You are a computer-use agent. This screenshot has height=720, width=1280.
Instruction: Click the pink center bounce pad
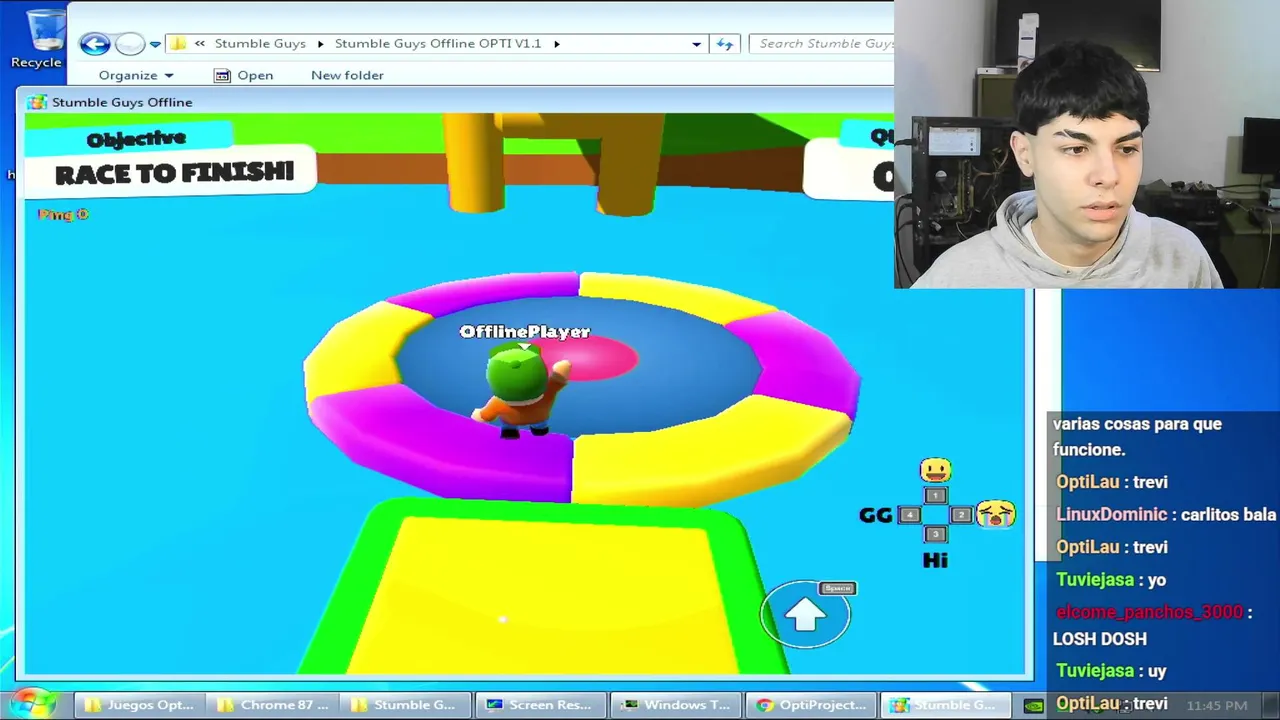590,358
